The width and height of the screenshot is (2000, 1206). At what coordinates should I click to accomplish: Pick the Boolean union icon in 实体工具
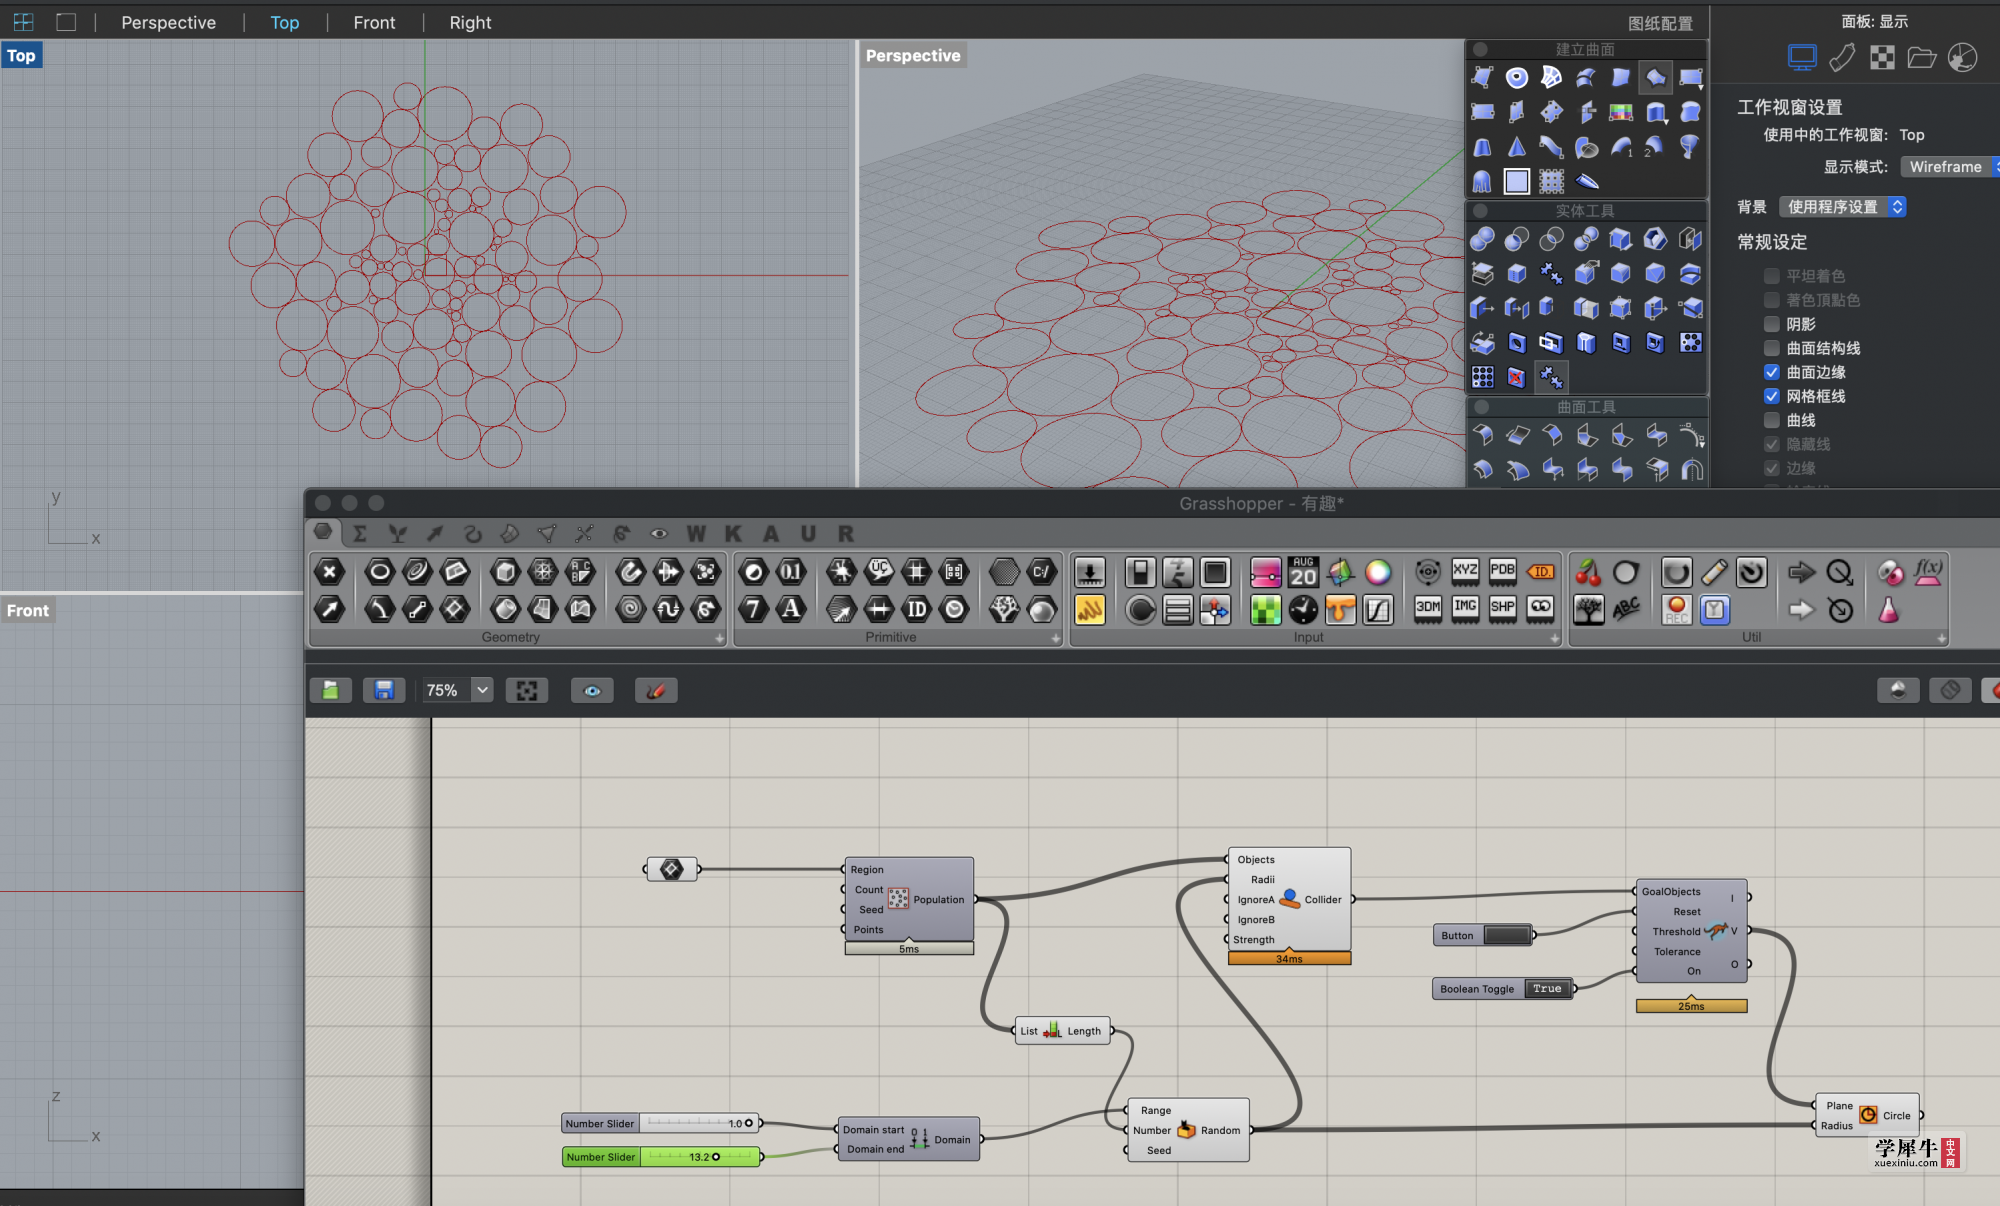point(1482,239)
